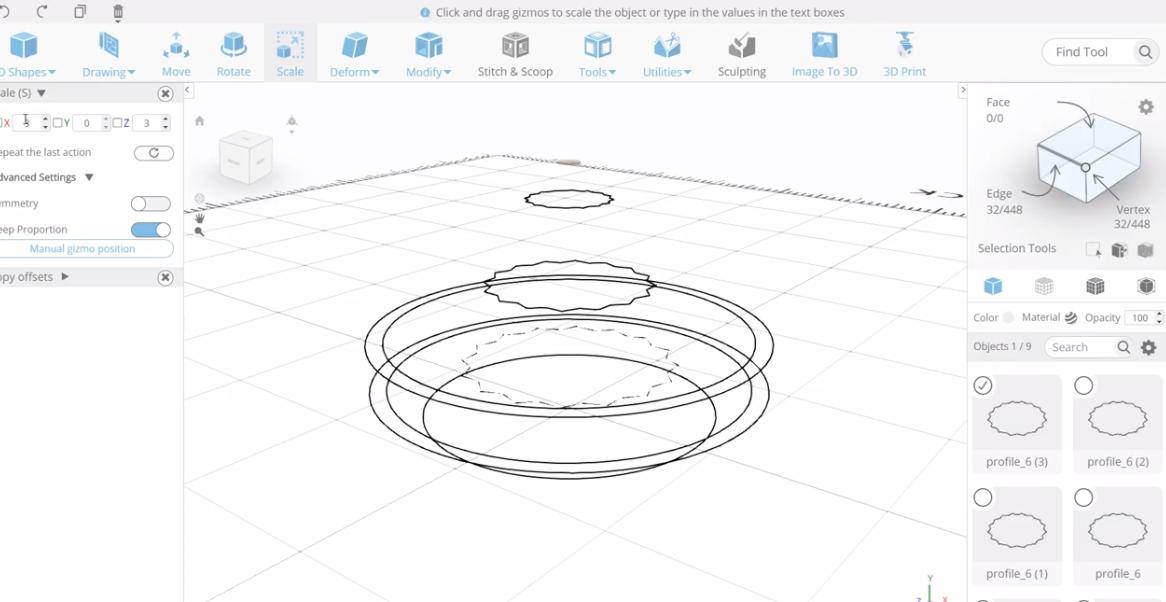
Task: Click the Color swatch circle
Action: 1008,317
